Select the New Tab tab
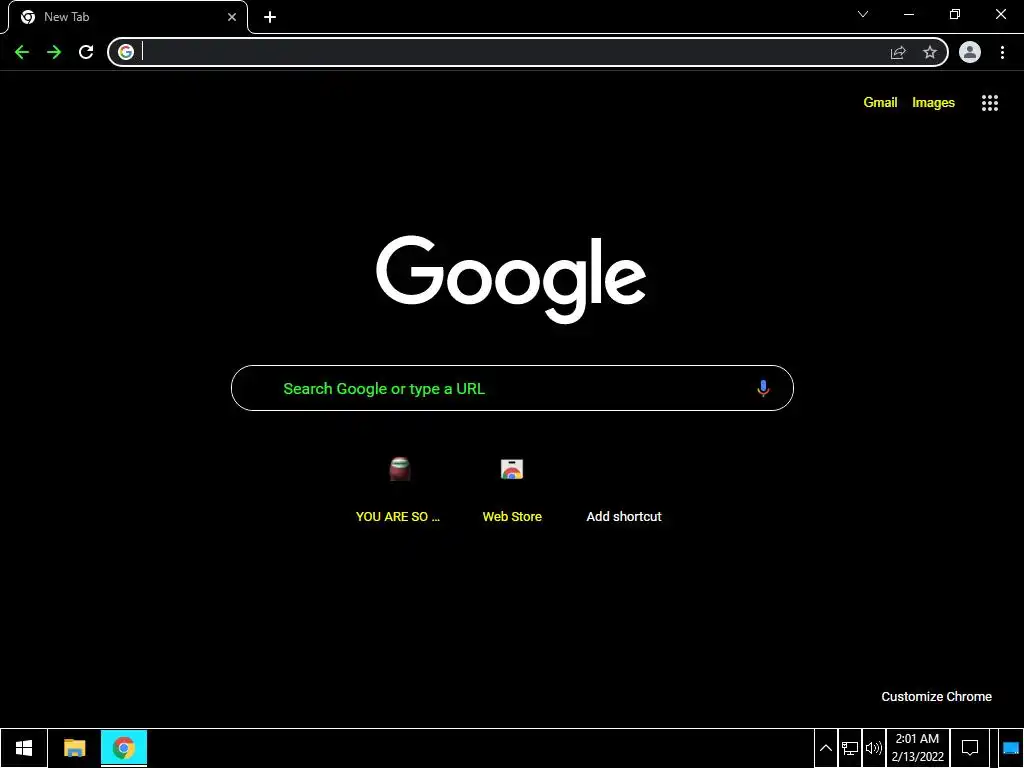 128,17
